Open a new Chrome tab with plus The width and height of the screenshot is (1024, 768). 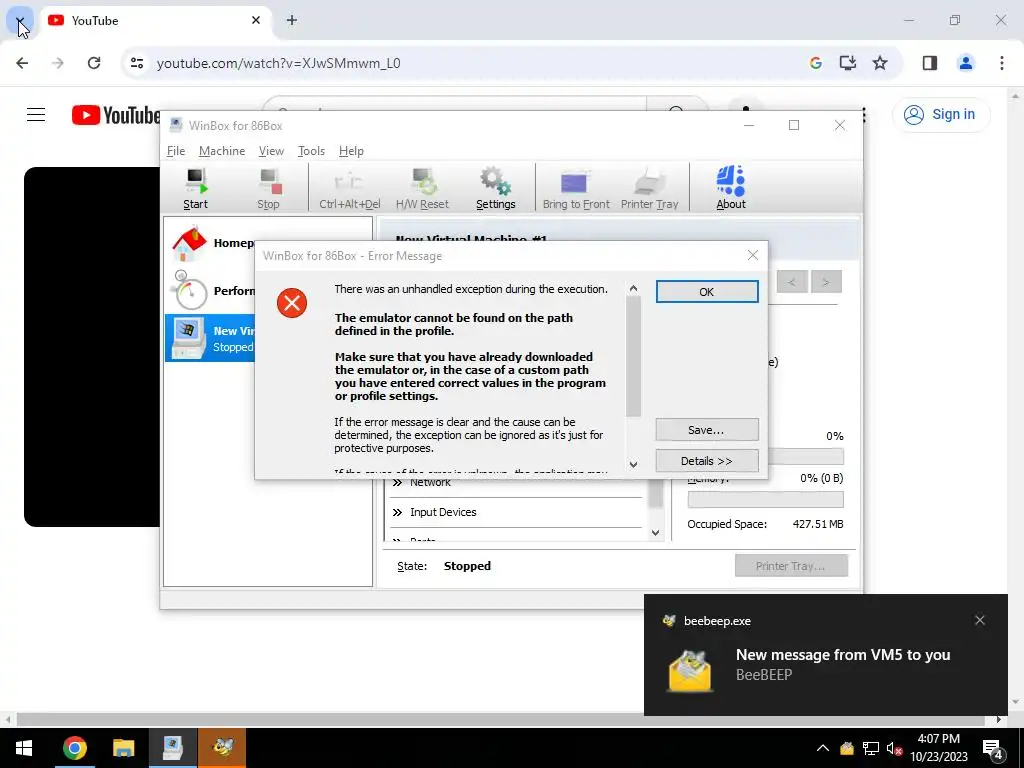[292, 20]
